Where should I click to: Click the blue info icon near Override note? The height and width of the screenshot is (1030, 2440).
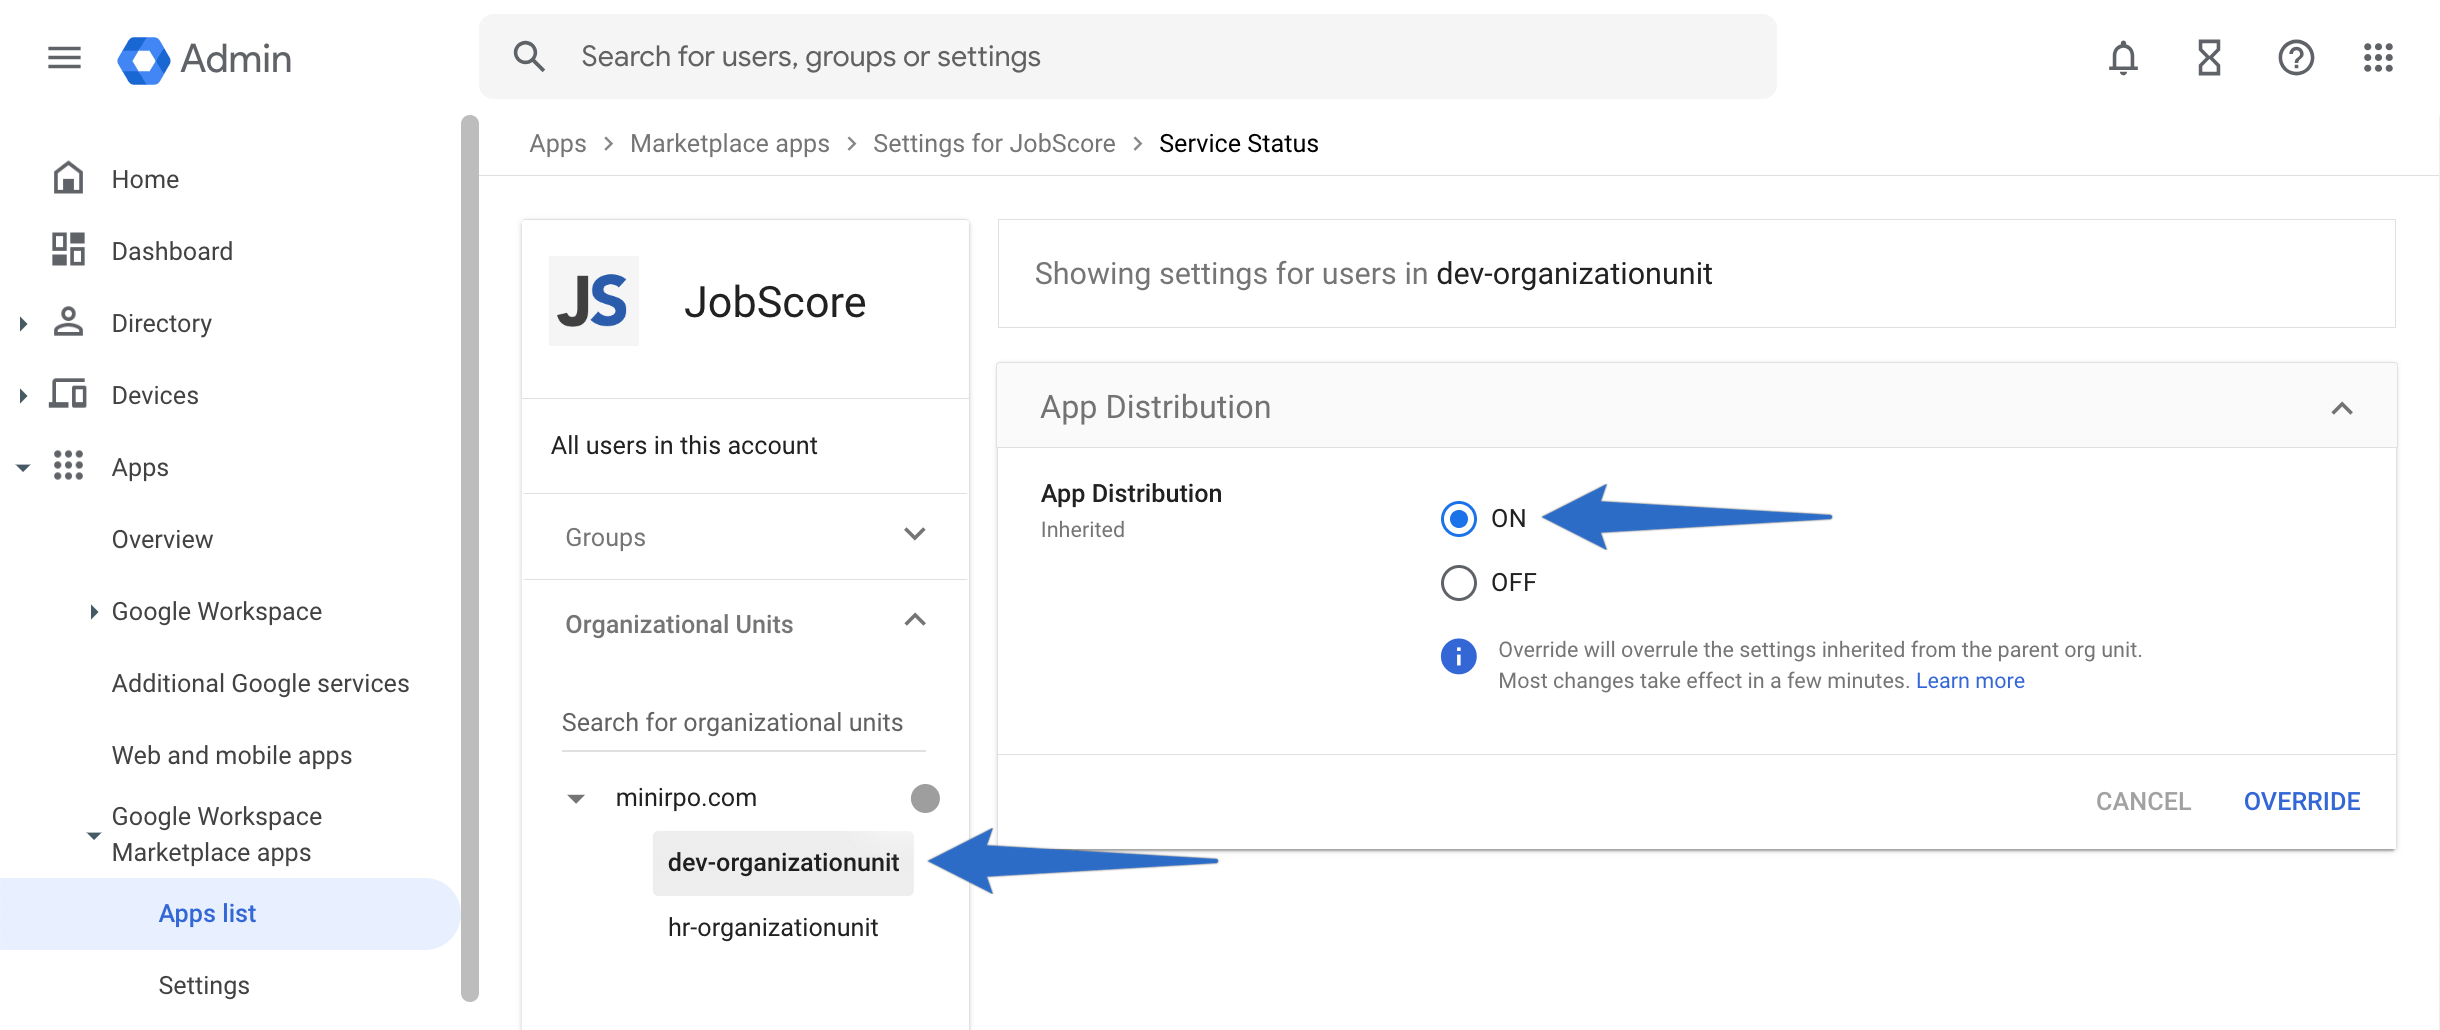(x=1458, y=657)
